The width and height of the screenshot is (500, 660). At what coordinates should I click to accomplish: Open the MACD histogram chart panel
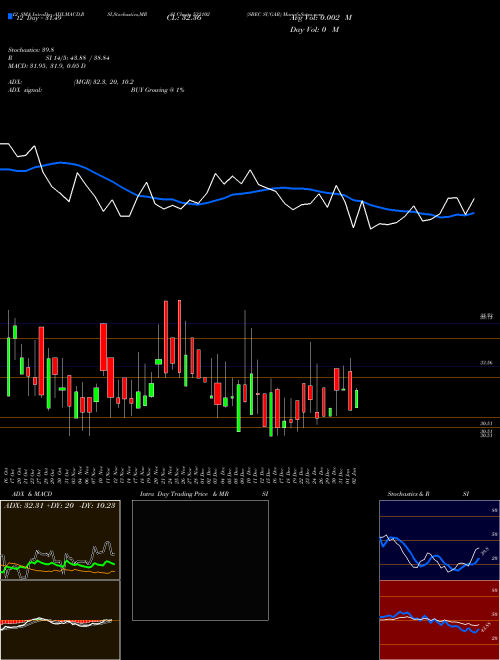(60, 620)
